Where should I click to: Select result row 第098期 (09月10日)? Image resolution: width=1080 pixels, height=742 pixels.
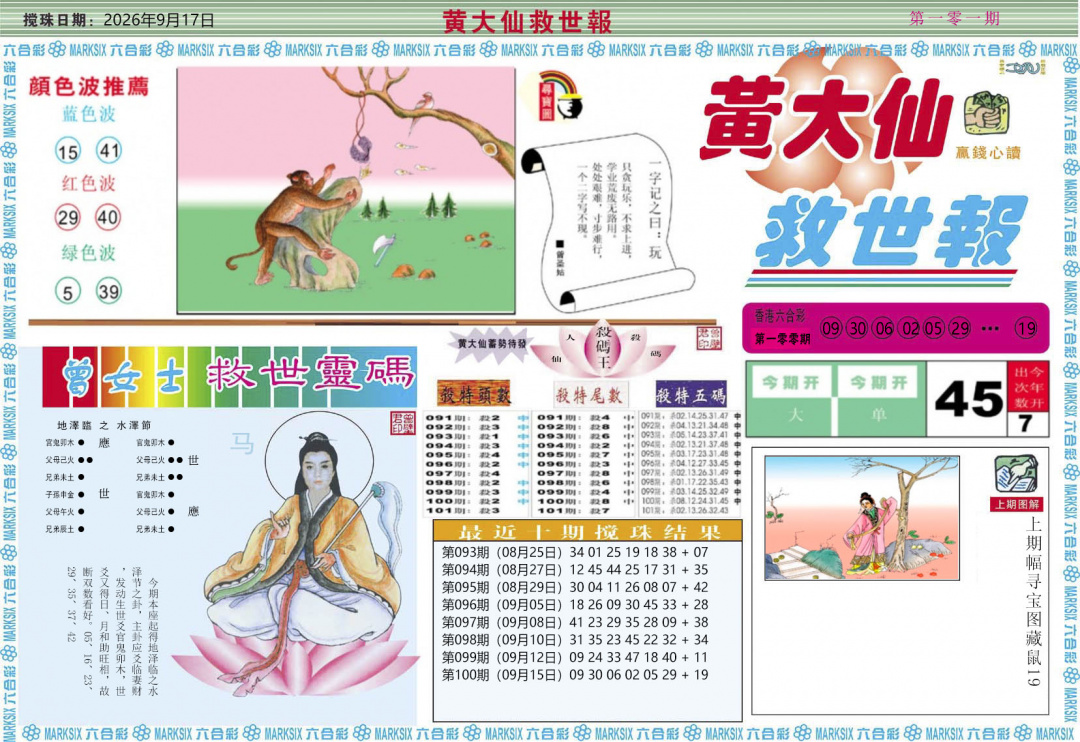point(575,639)
